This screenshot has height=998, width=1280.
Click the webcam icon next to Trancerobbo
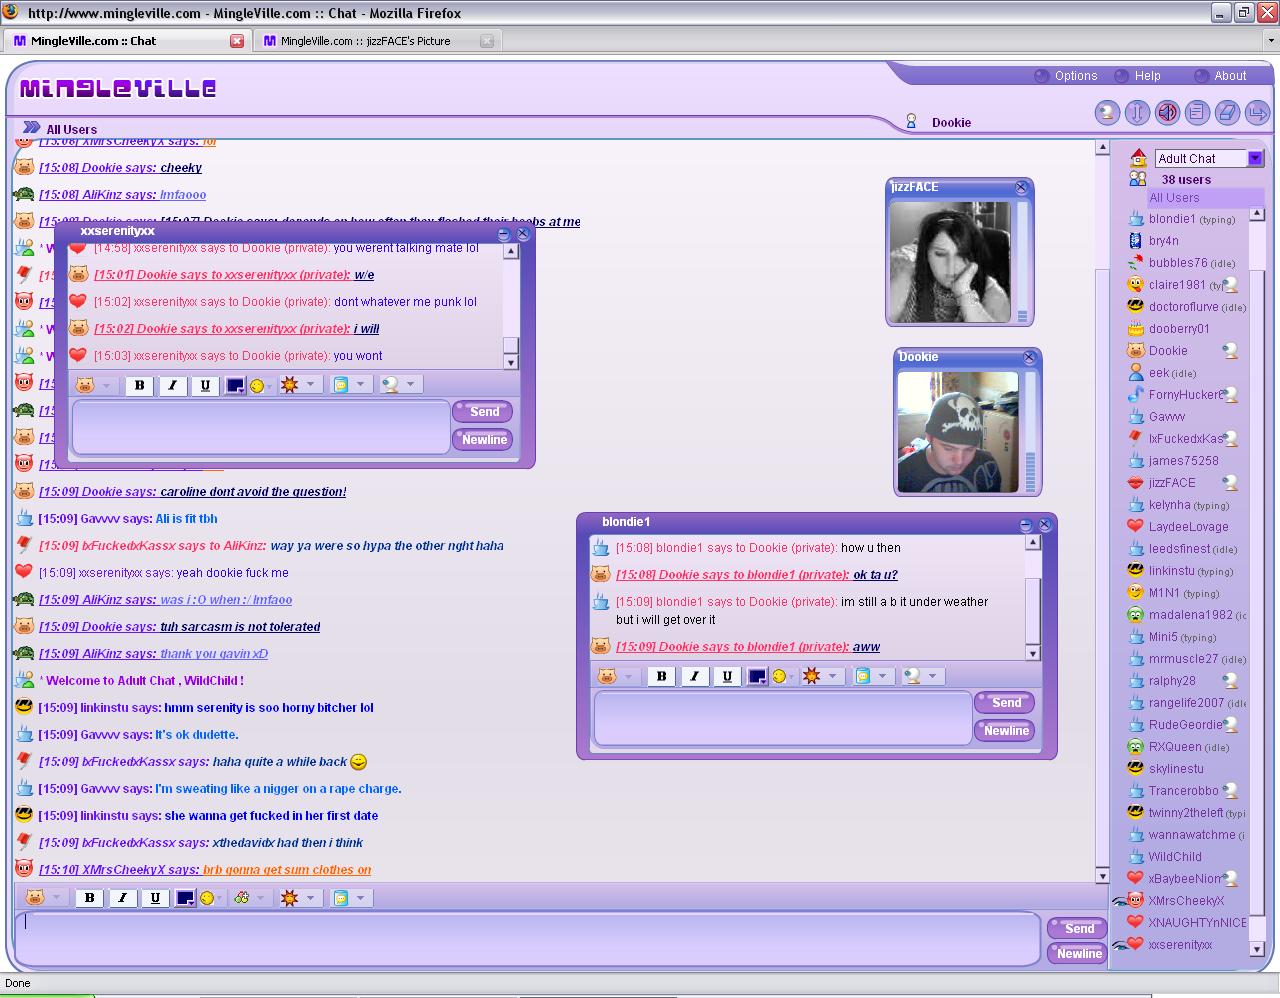[1231, 791]
